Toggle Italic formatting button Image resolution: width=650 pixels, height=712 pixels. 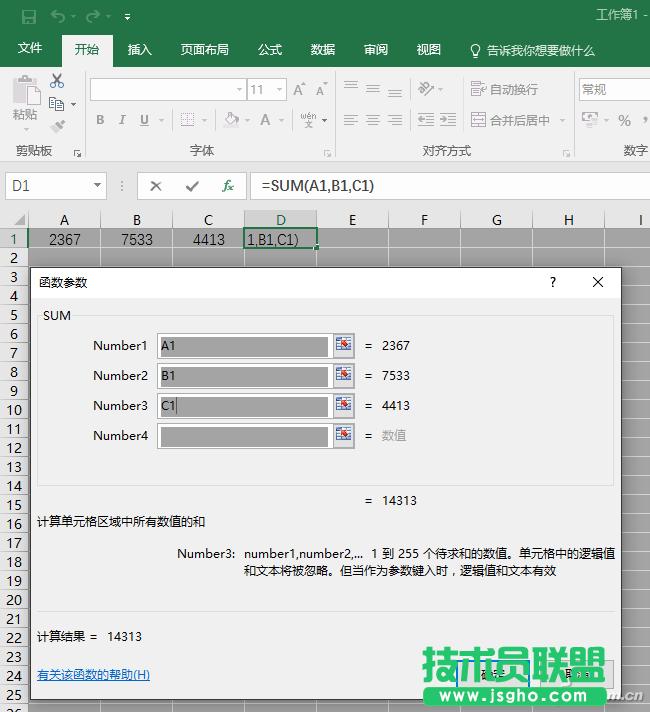point(123,120)
